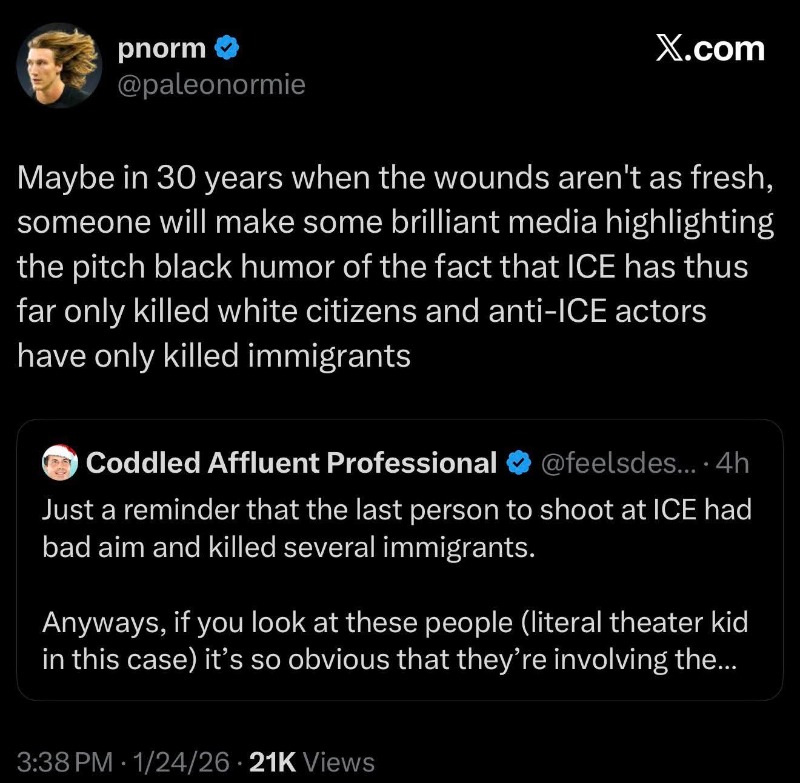The height and width of the screenshot is (783, 800).
Task: Show the 21K view count
Action: (x=270, y=762)
